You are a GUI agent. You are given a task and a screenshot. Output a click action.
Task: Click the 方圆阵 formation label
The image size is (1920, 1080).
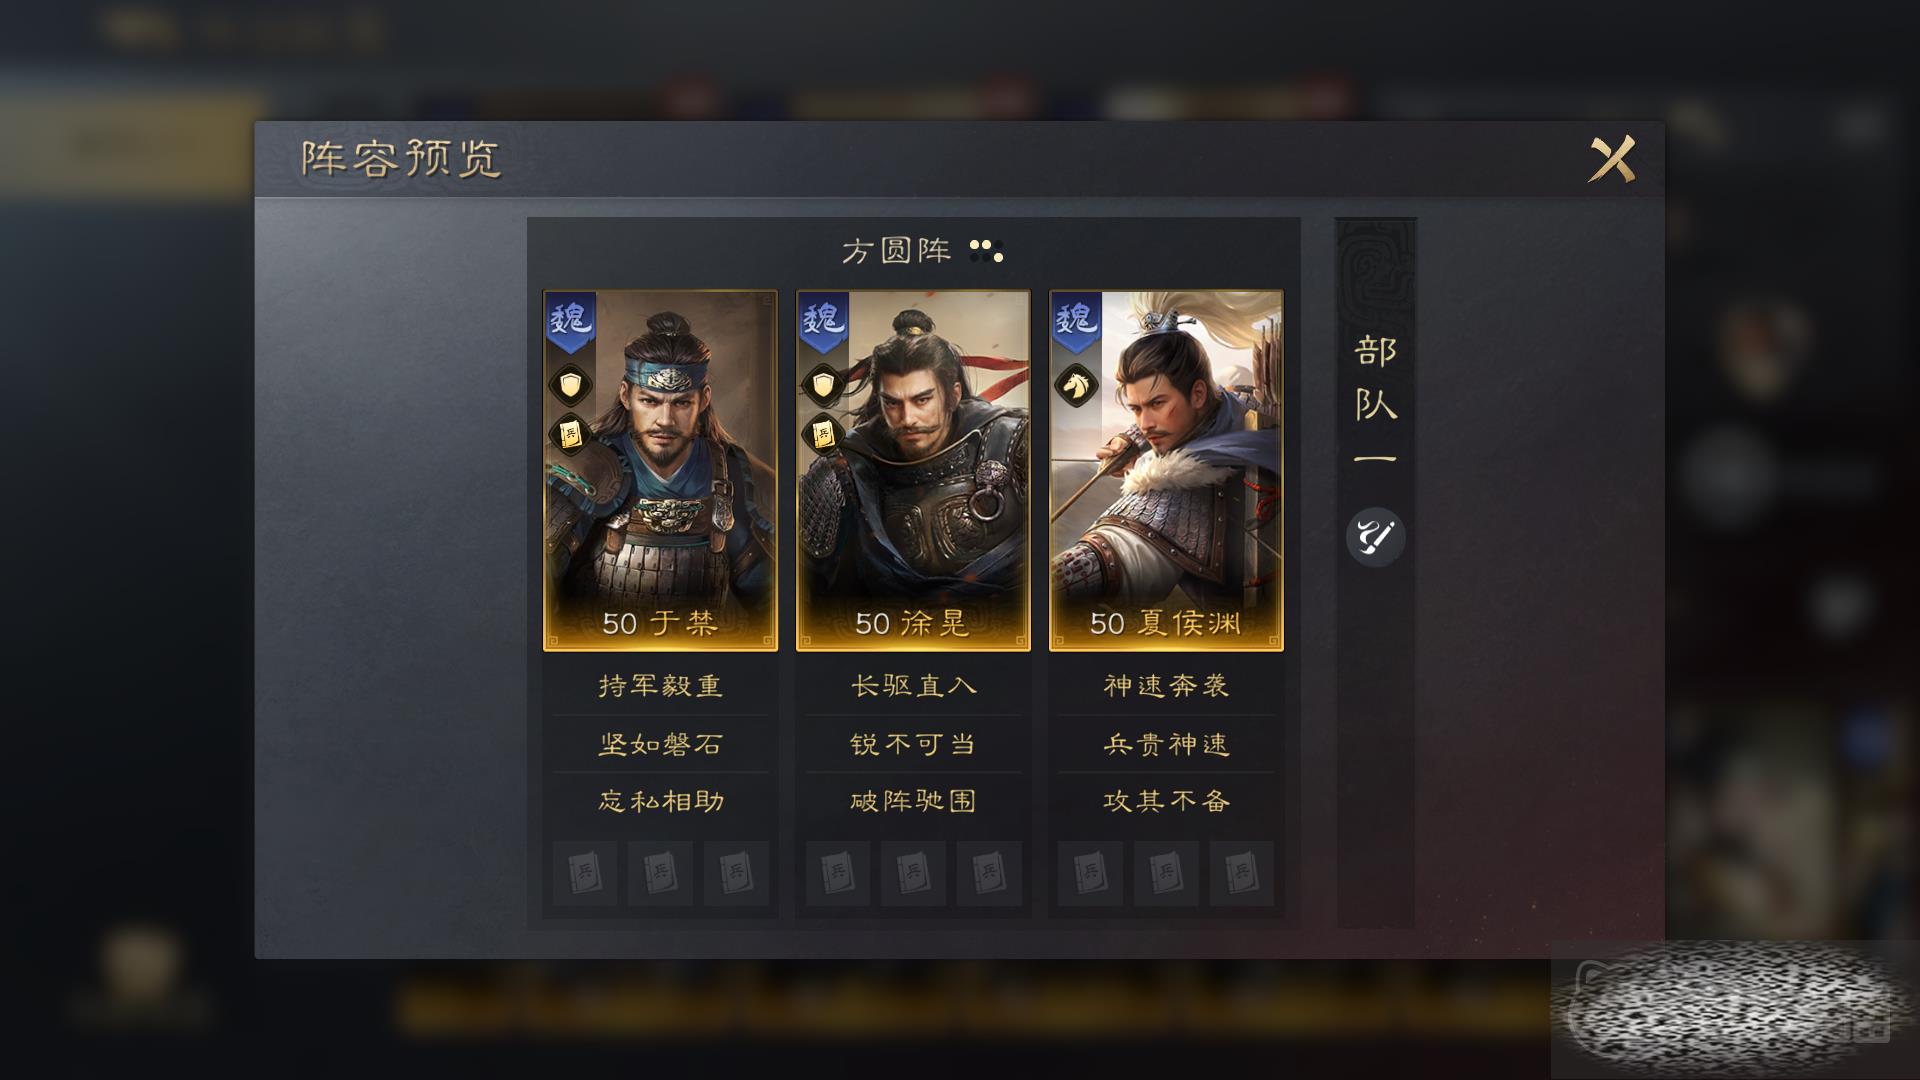pos(896,251)
